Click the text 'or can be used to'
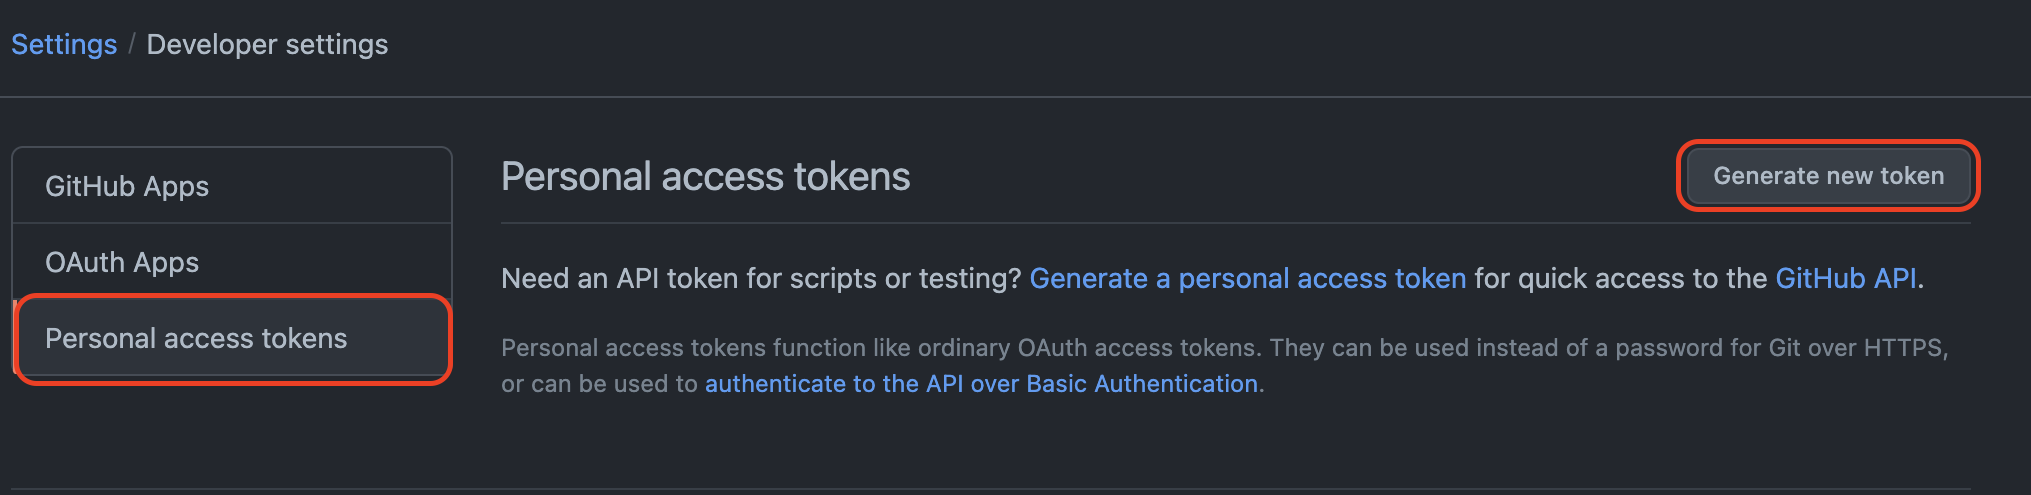The image size is (2031, 495). (x=599, y=384)
